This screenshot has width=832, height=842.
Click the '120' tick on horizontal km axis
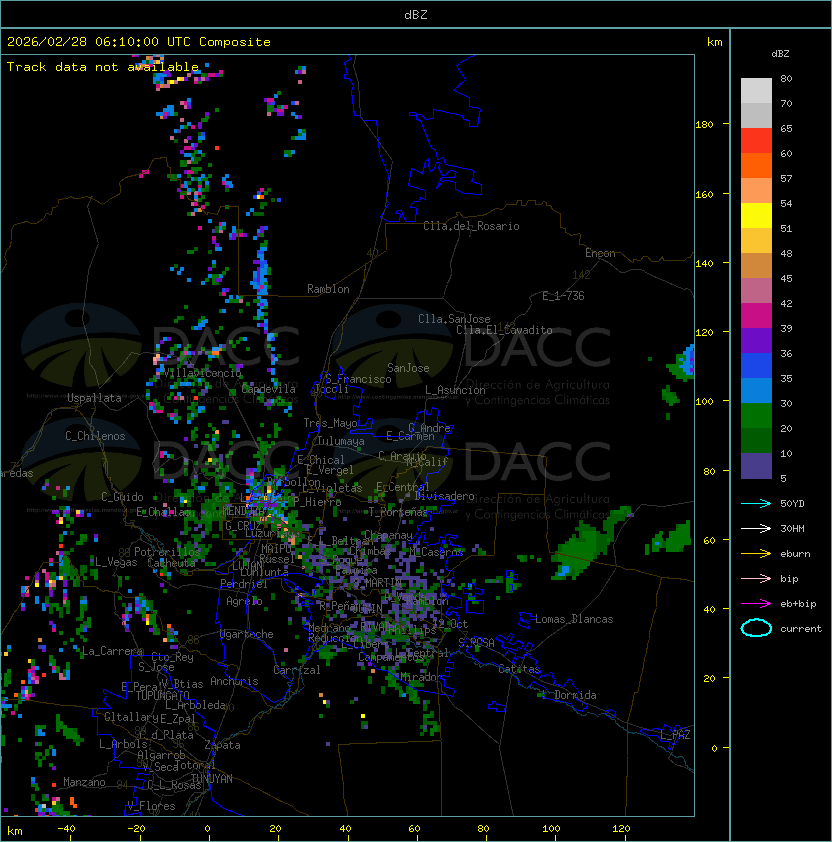[621, 829]
